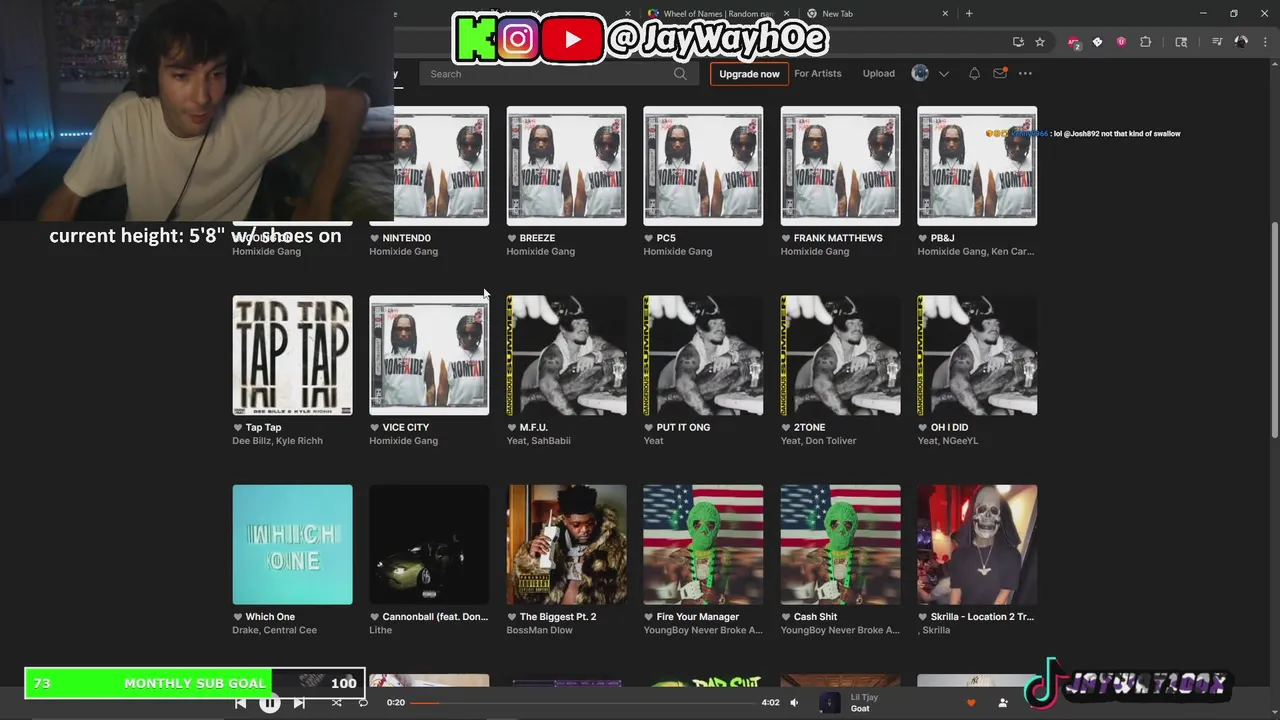
Task: Open the tab search icon in toolbar
Action: click(x=1181, y=42)
